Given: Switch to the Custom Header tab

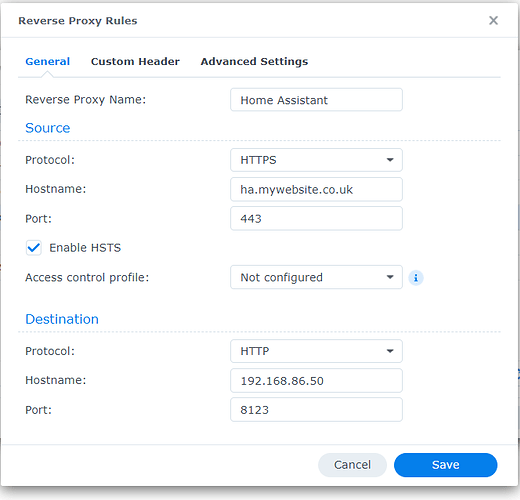Looking at the screenshot, I should pos(135,61).
